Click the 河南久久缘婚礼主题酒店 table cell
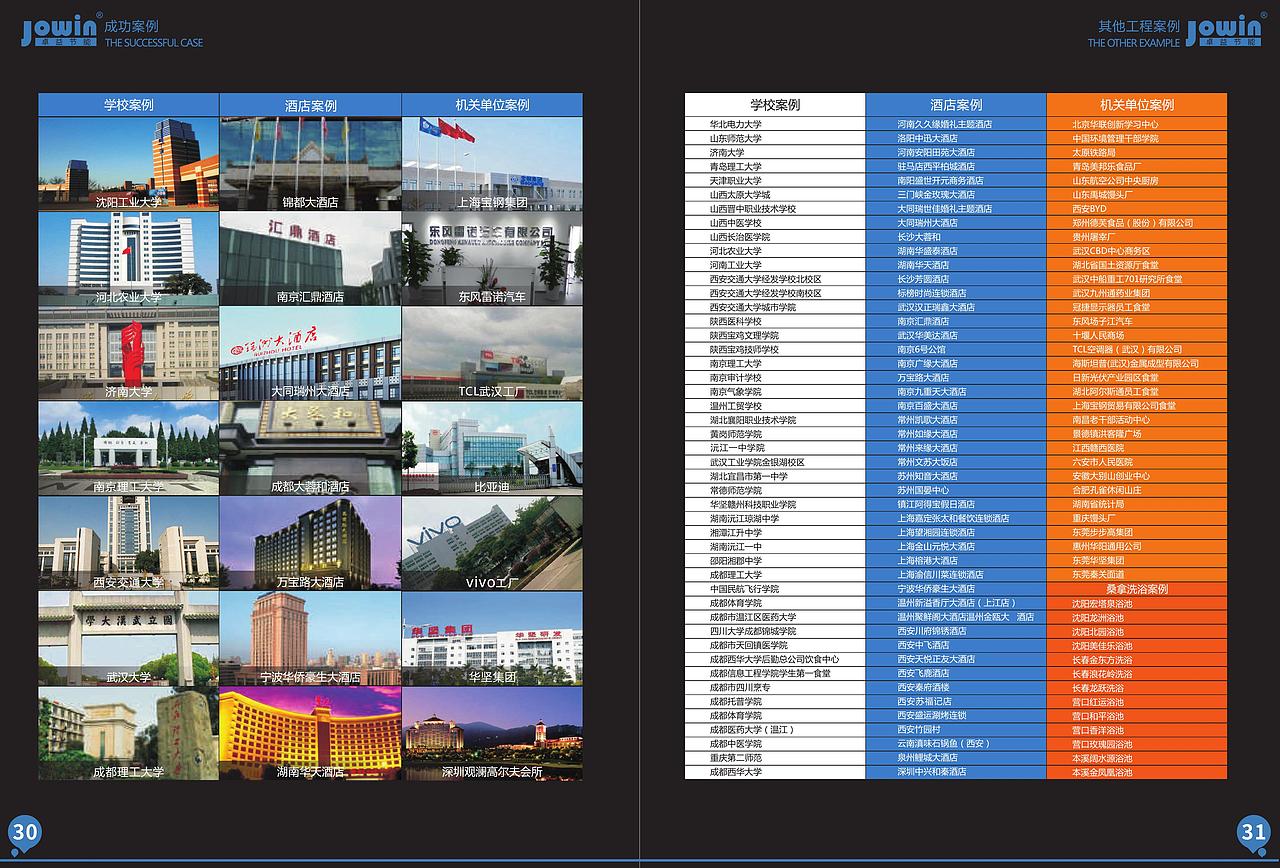 (956, 124)
